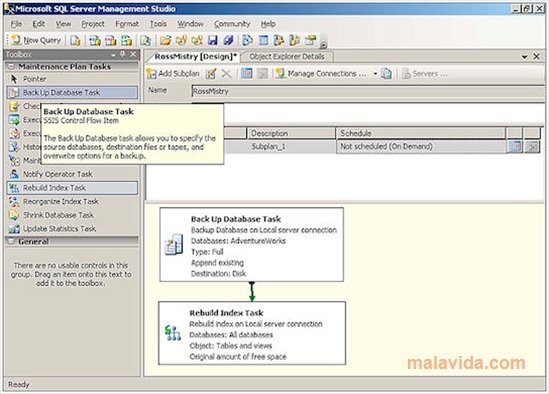Click the subplan properties pencil icon
Image resolution: width=549 pixels, height=394 pixels.
click(211, 74)
